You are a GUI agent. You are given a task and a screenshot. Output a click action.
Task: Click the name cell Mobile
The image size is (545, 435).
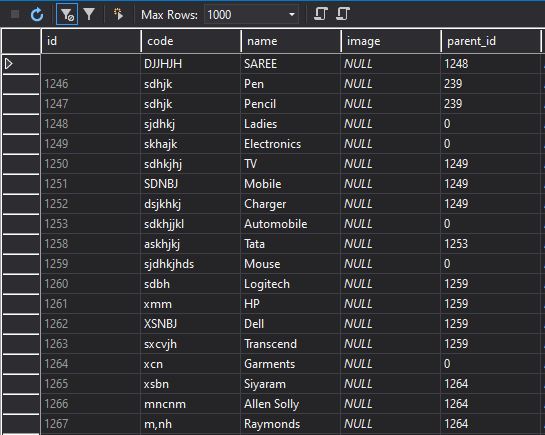pos(291,184)
